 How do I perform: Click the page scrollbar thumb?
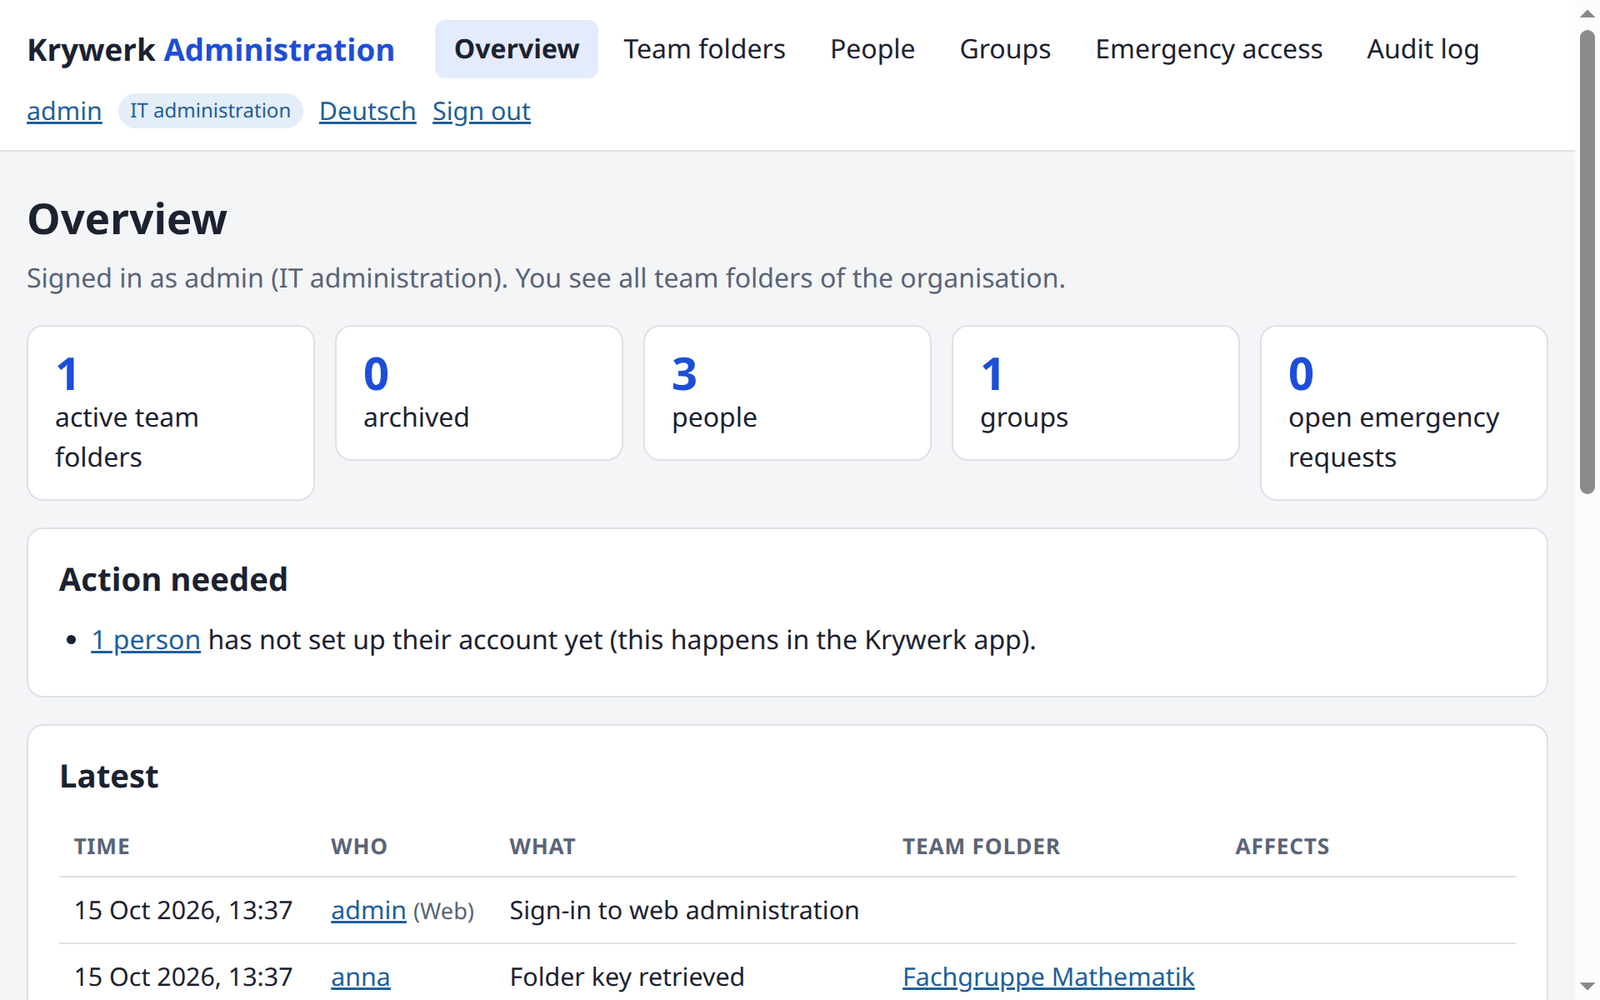click(x=1587, y=262)
